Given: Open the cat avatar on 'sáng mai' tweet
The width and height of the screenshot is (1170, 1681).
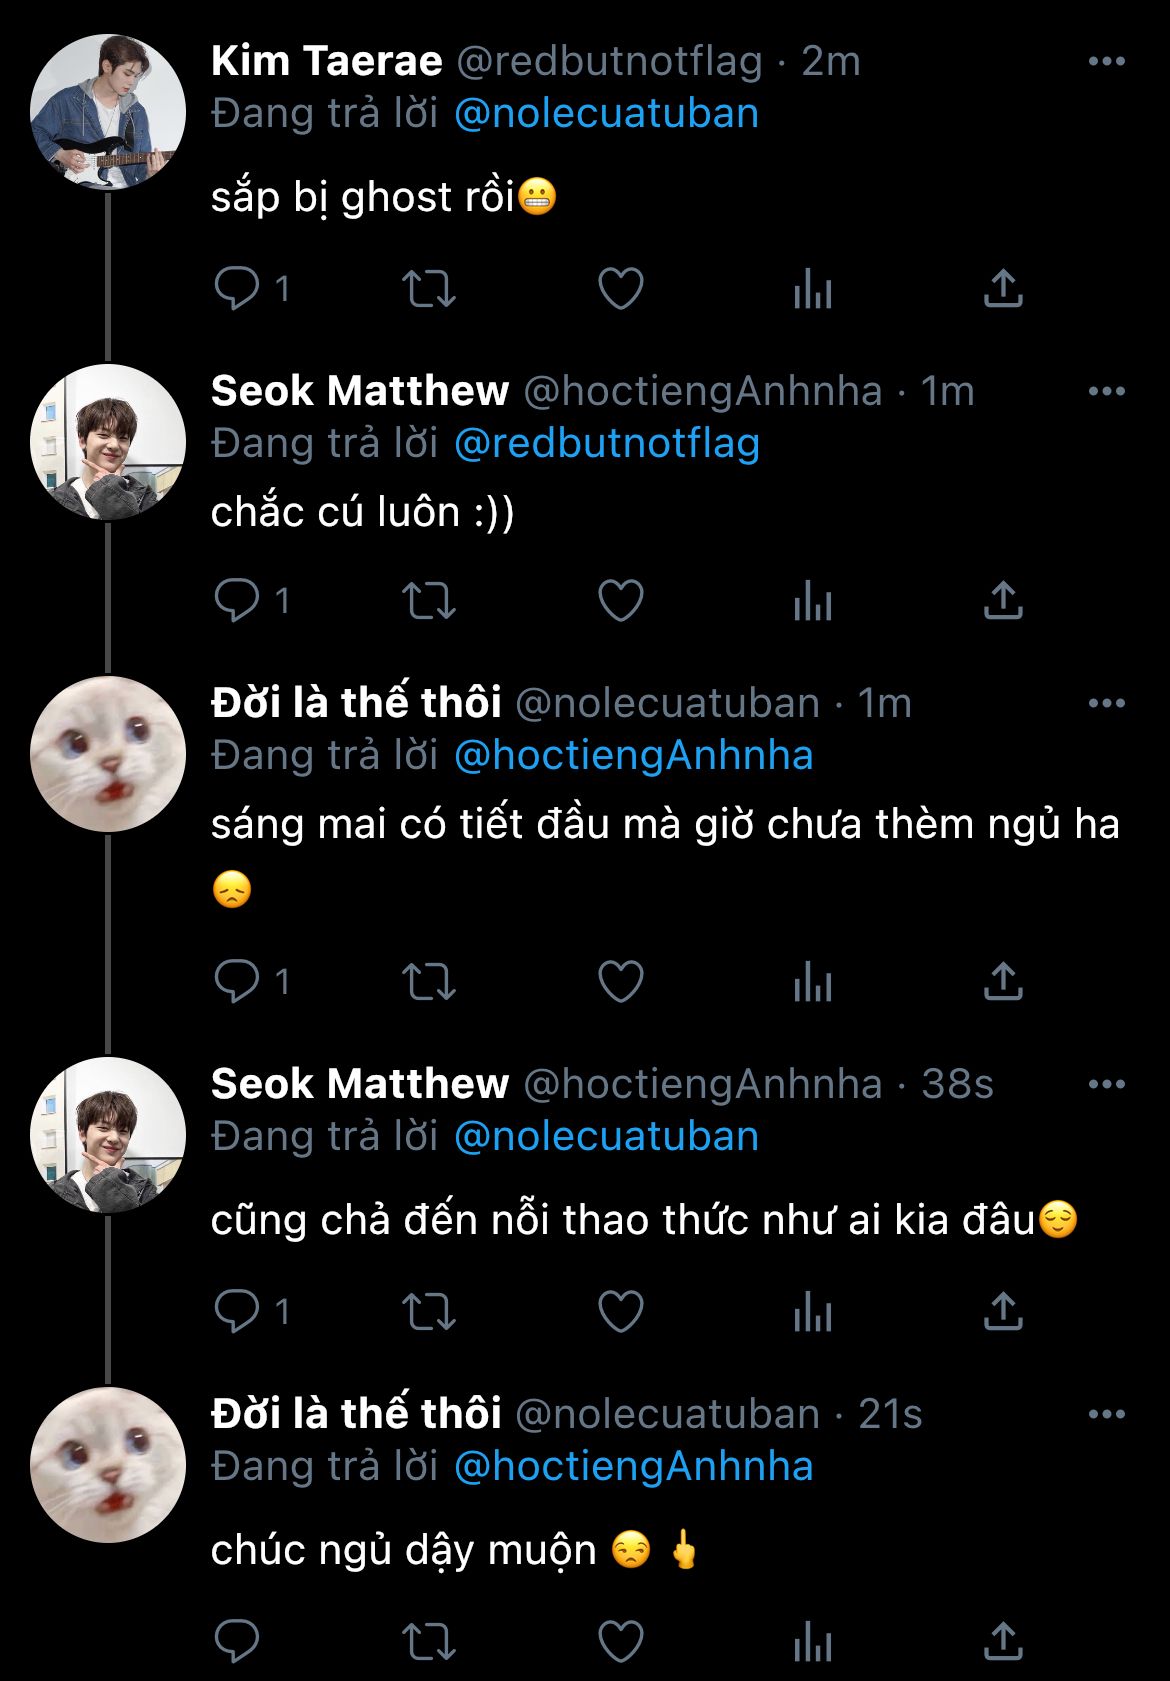Looking at the screenshot, I should click(108, 754).
